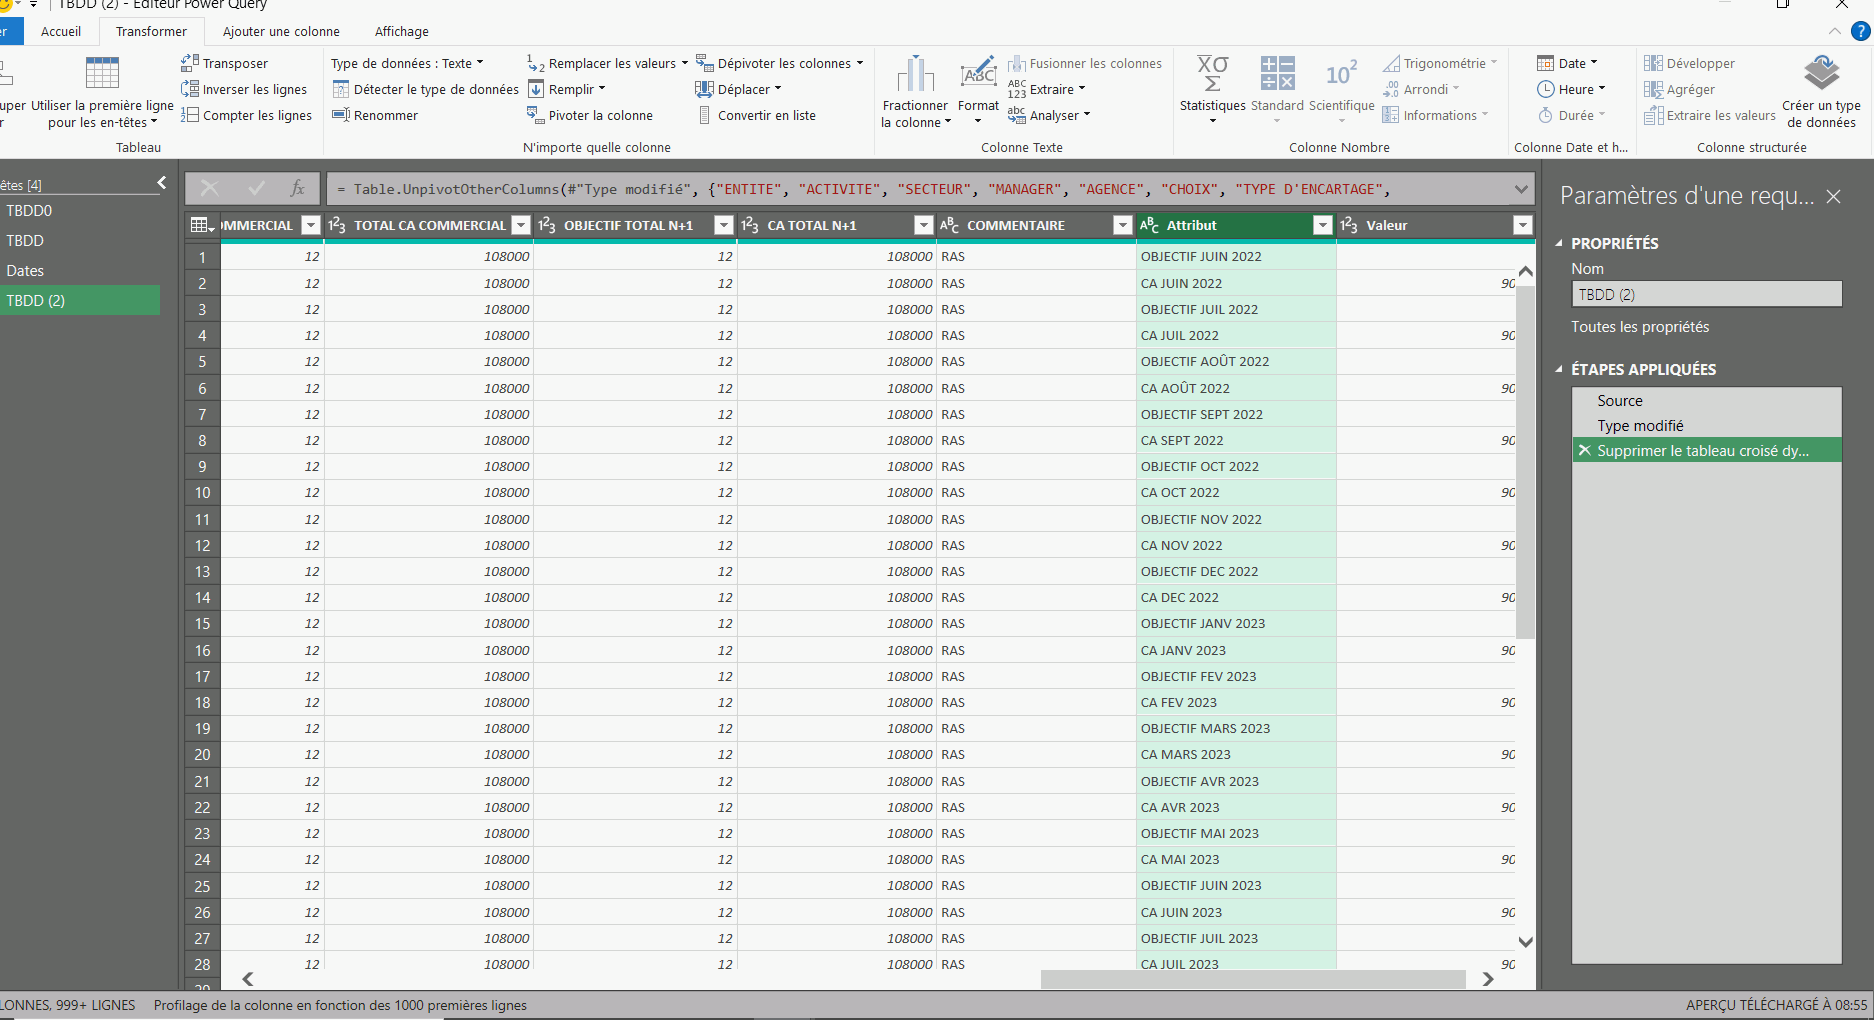Image resolution: width=1874 pixels, height=1020 pixels.
Task: Switch to Ajouter une colonne tab
Action: tap(281, 31)
